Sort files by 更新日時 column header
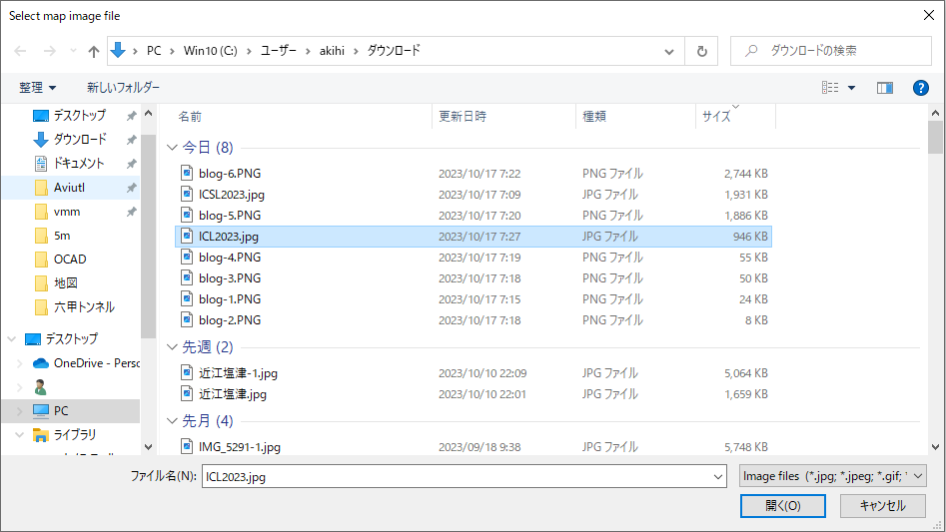 [x=462, y=116]
